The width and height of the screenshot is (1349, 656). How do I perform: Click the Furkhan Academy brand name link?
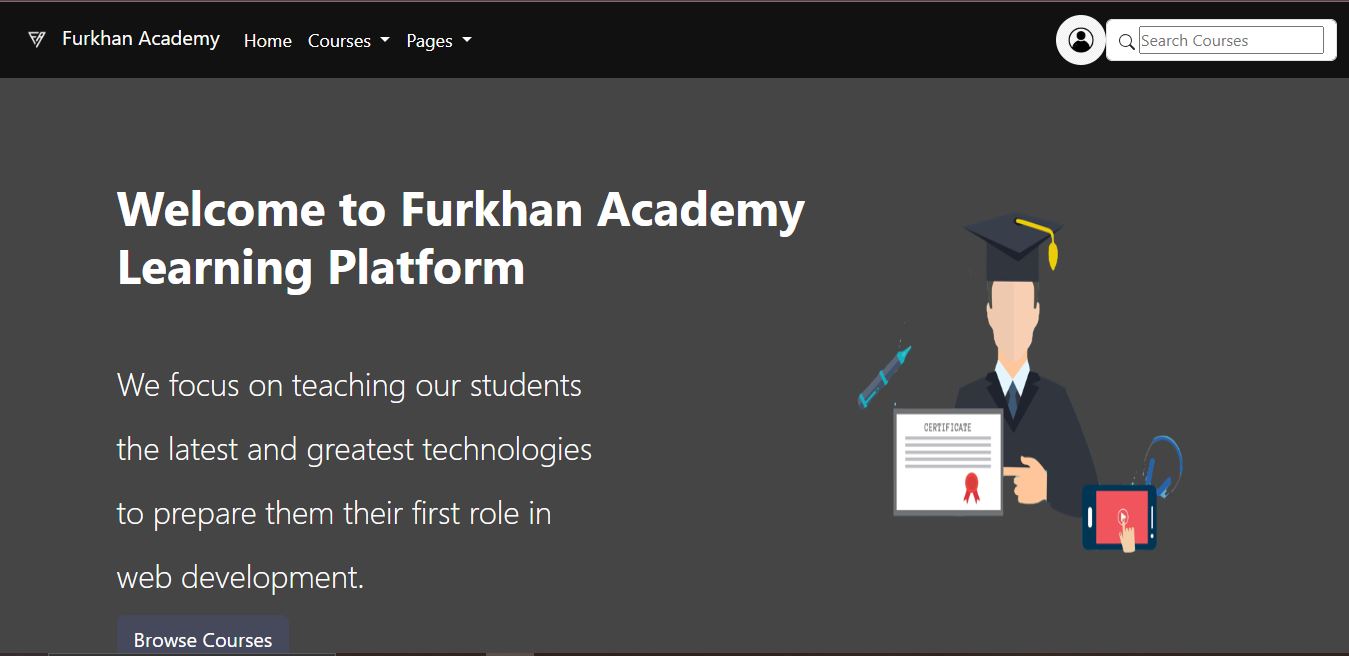[x=141, y=38]
